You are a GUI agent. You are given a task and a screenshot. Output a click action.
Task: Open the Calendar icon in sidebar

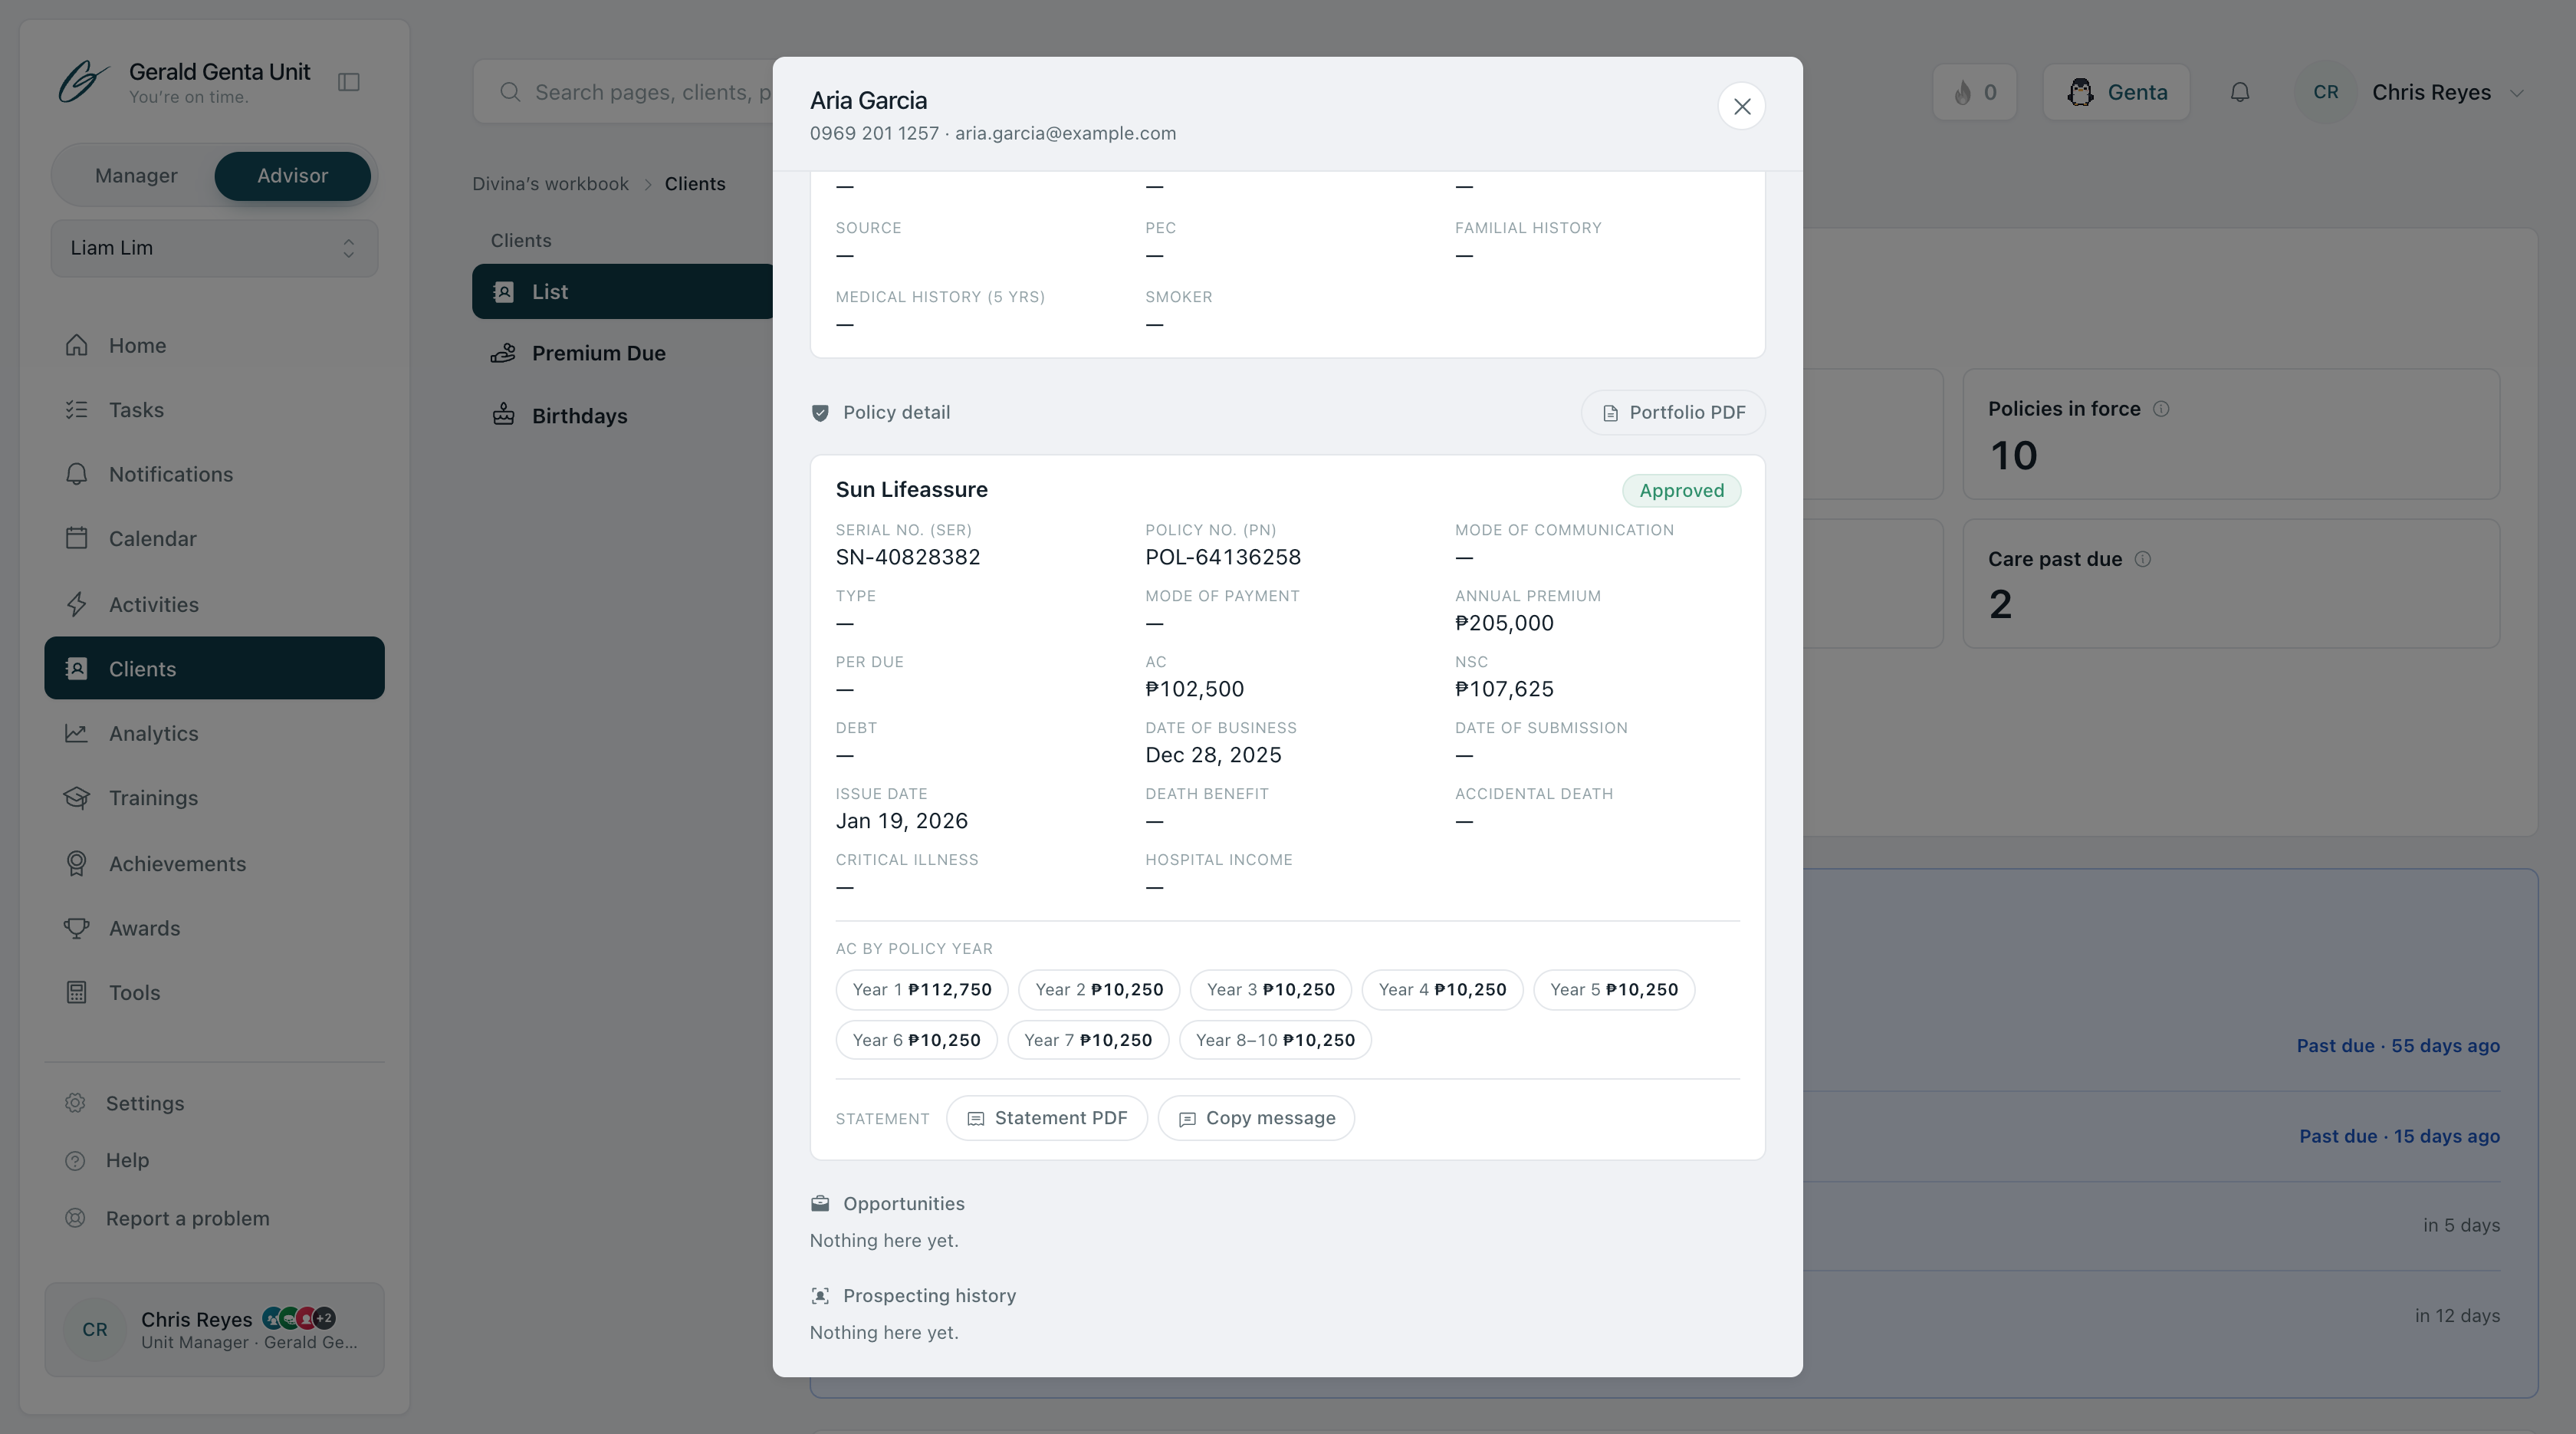pos(76,538)
